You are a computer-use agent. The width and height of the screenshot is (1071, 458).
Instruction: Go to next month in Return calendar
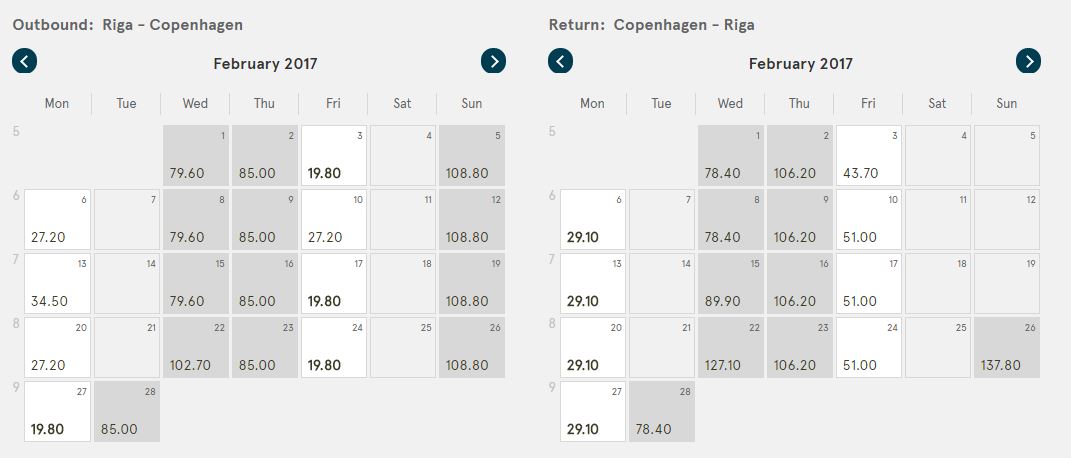pyautogui.click(x=1028, y=61)
